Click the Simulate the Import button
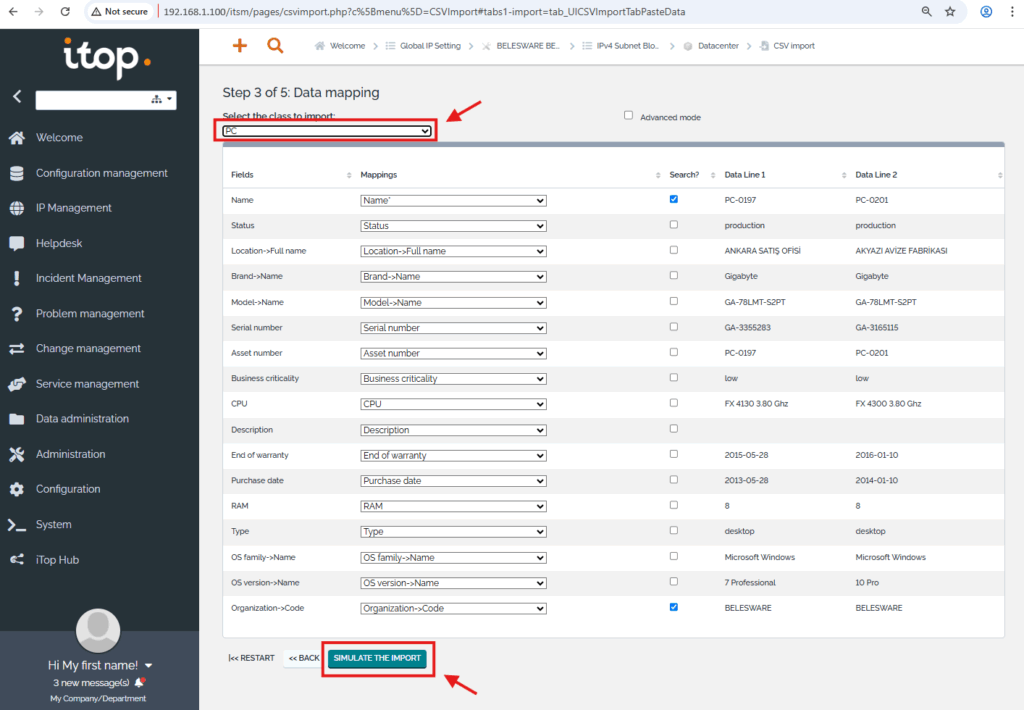 377,658
